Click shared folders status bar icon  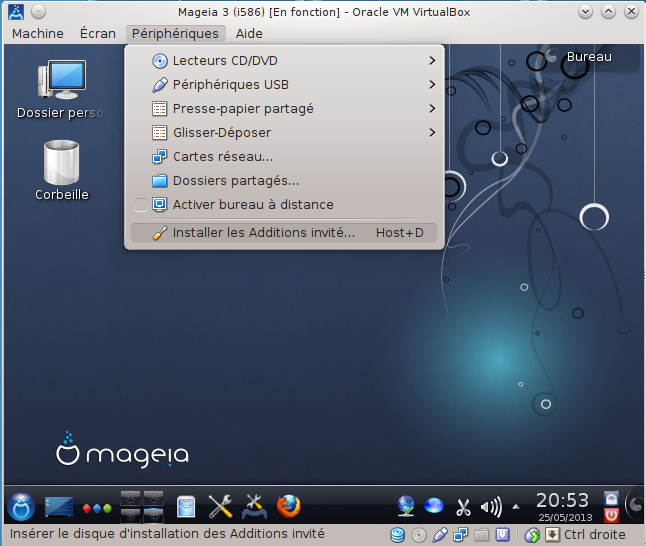coord(481,535)
